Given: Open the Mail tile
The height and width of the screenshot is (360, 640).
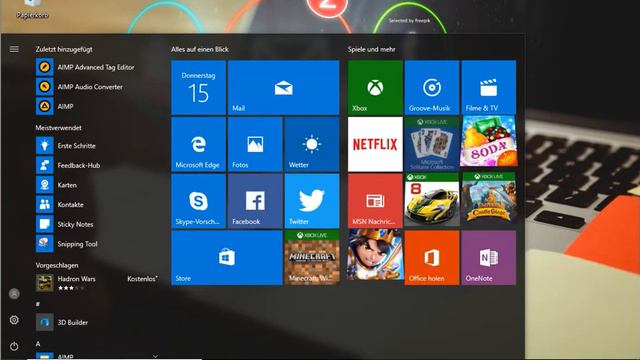Looking at the screenshot, I should point(284,87).
